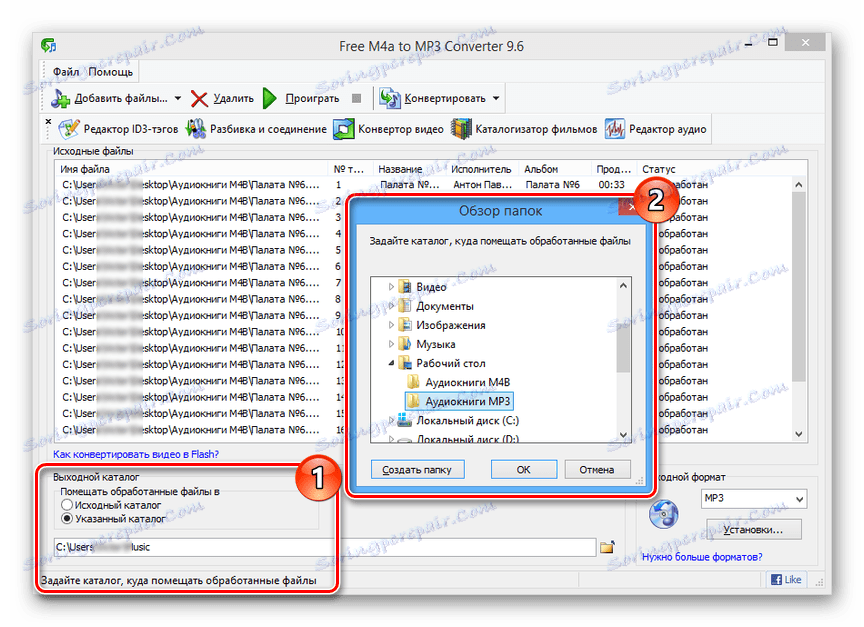The width and height of the screenshot is (864, 627).
Task: Click Отмена in the folder browser dialog
Action: coord(597,469)
